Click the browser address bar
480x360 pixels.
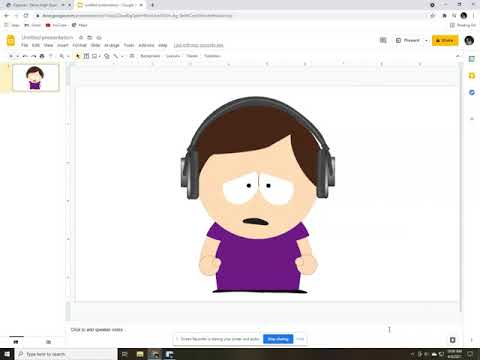click(230, 16)
